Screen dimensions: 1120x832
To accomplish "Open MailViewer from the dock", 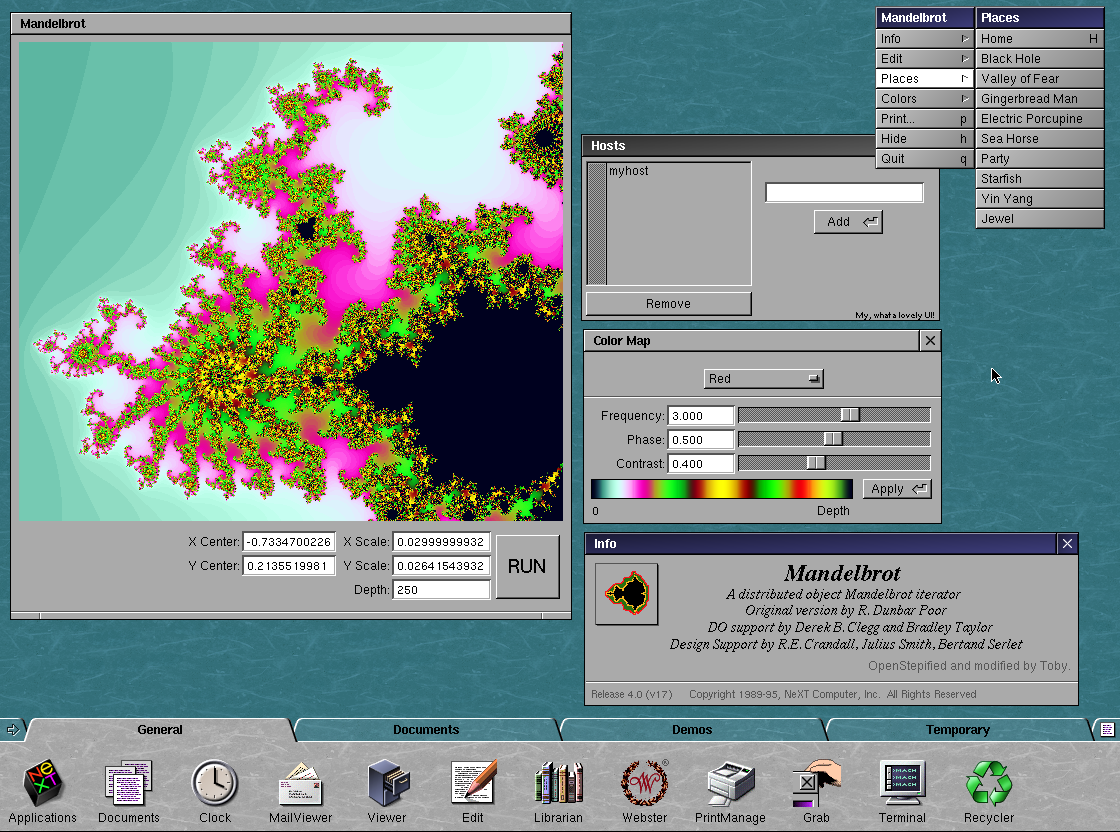I will 300,783.
